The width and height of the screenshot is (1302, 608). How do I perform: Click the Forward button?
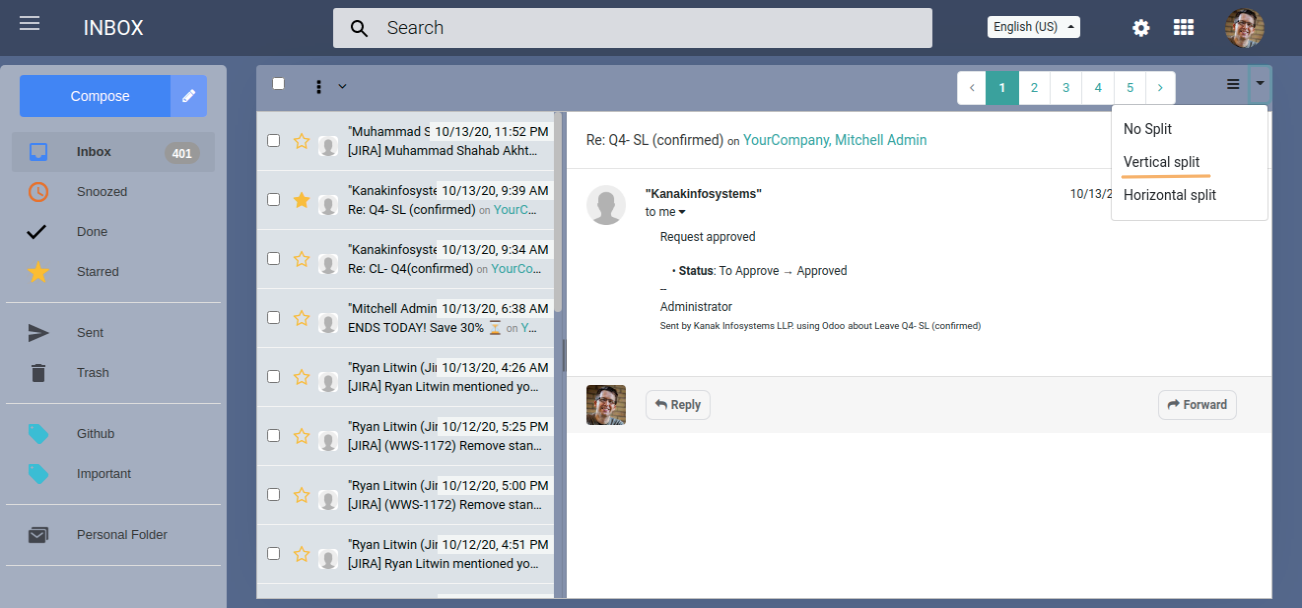click(1197, 405)
